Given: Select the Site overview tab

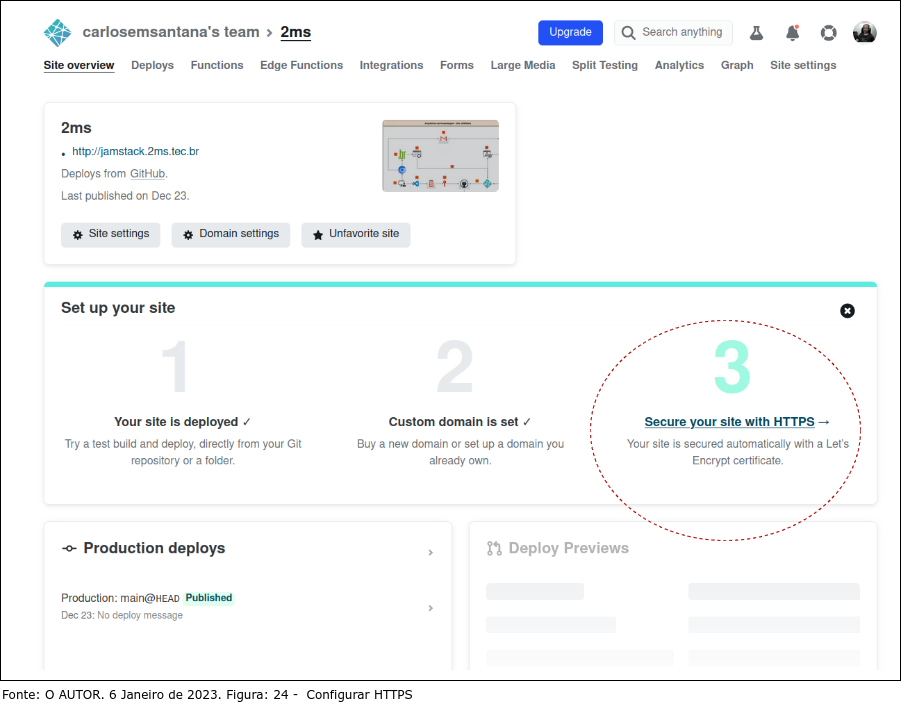Looking at the screenshot, I should click(79, 66).
